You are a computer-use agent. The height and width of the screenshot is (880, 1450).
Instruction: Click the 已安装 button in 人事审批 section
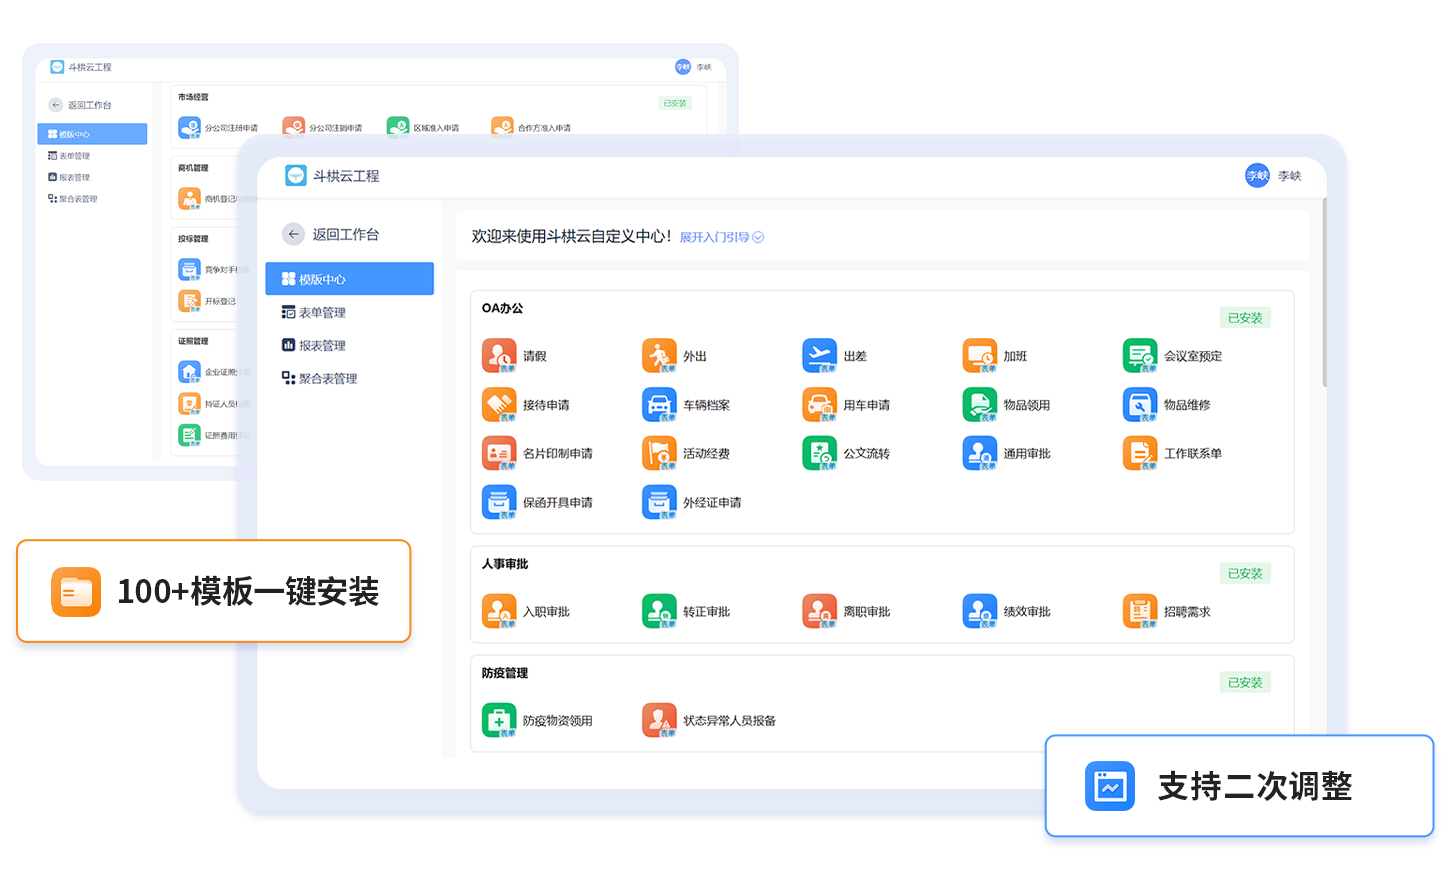(1244, 573)
